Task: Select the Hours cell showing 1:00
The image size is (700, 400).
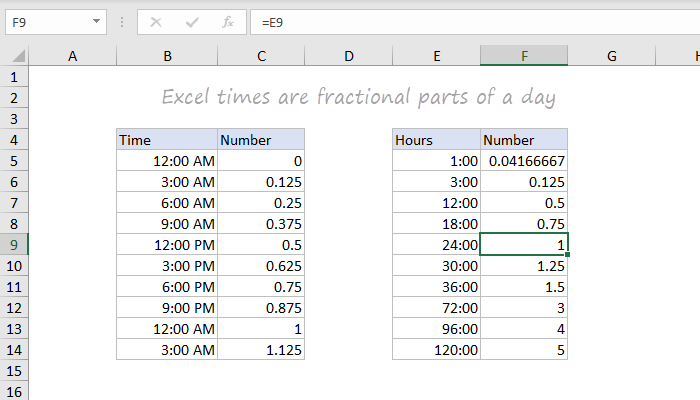Action: click(437, 161)
